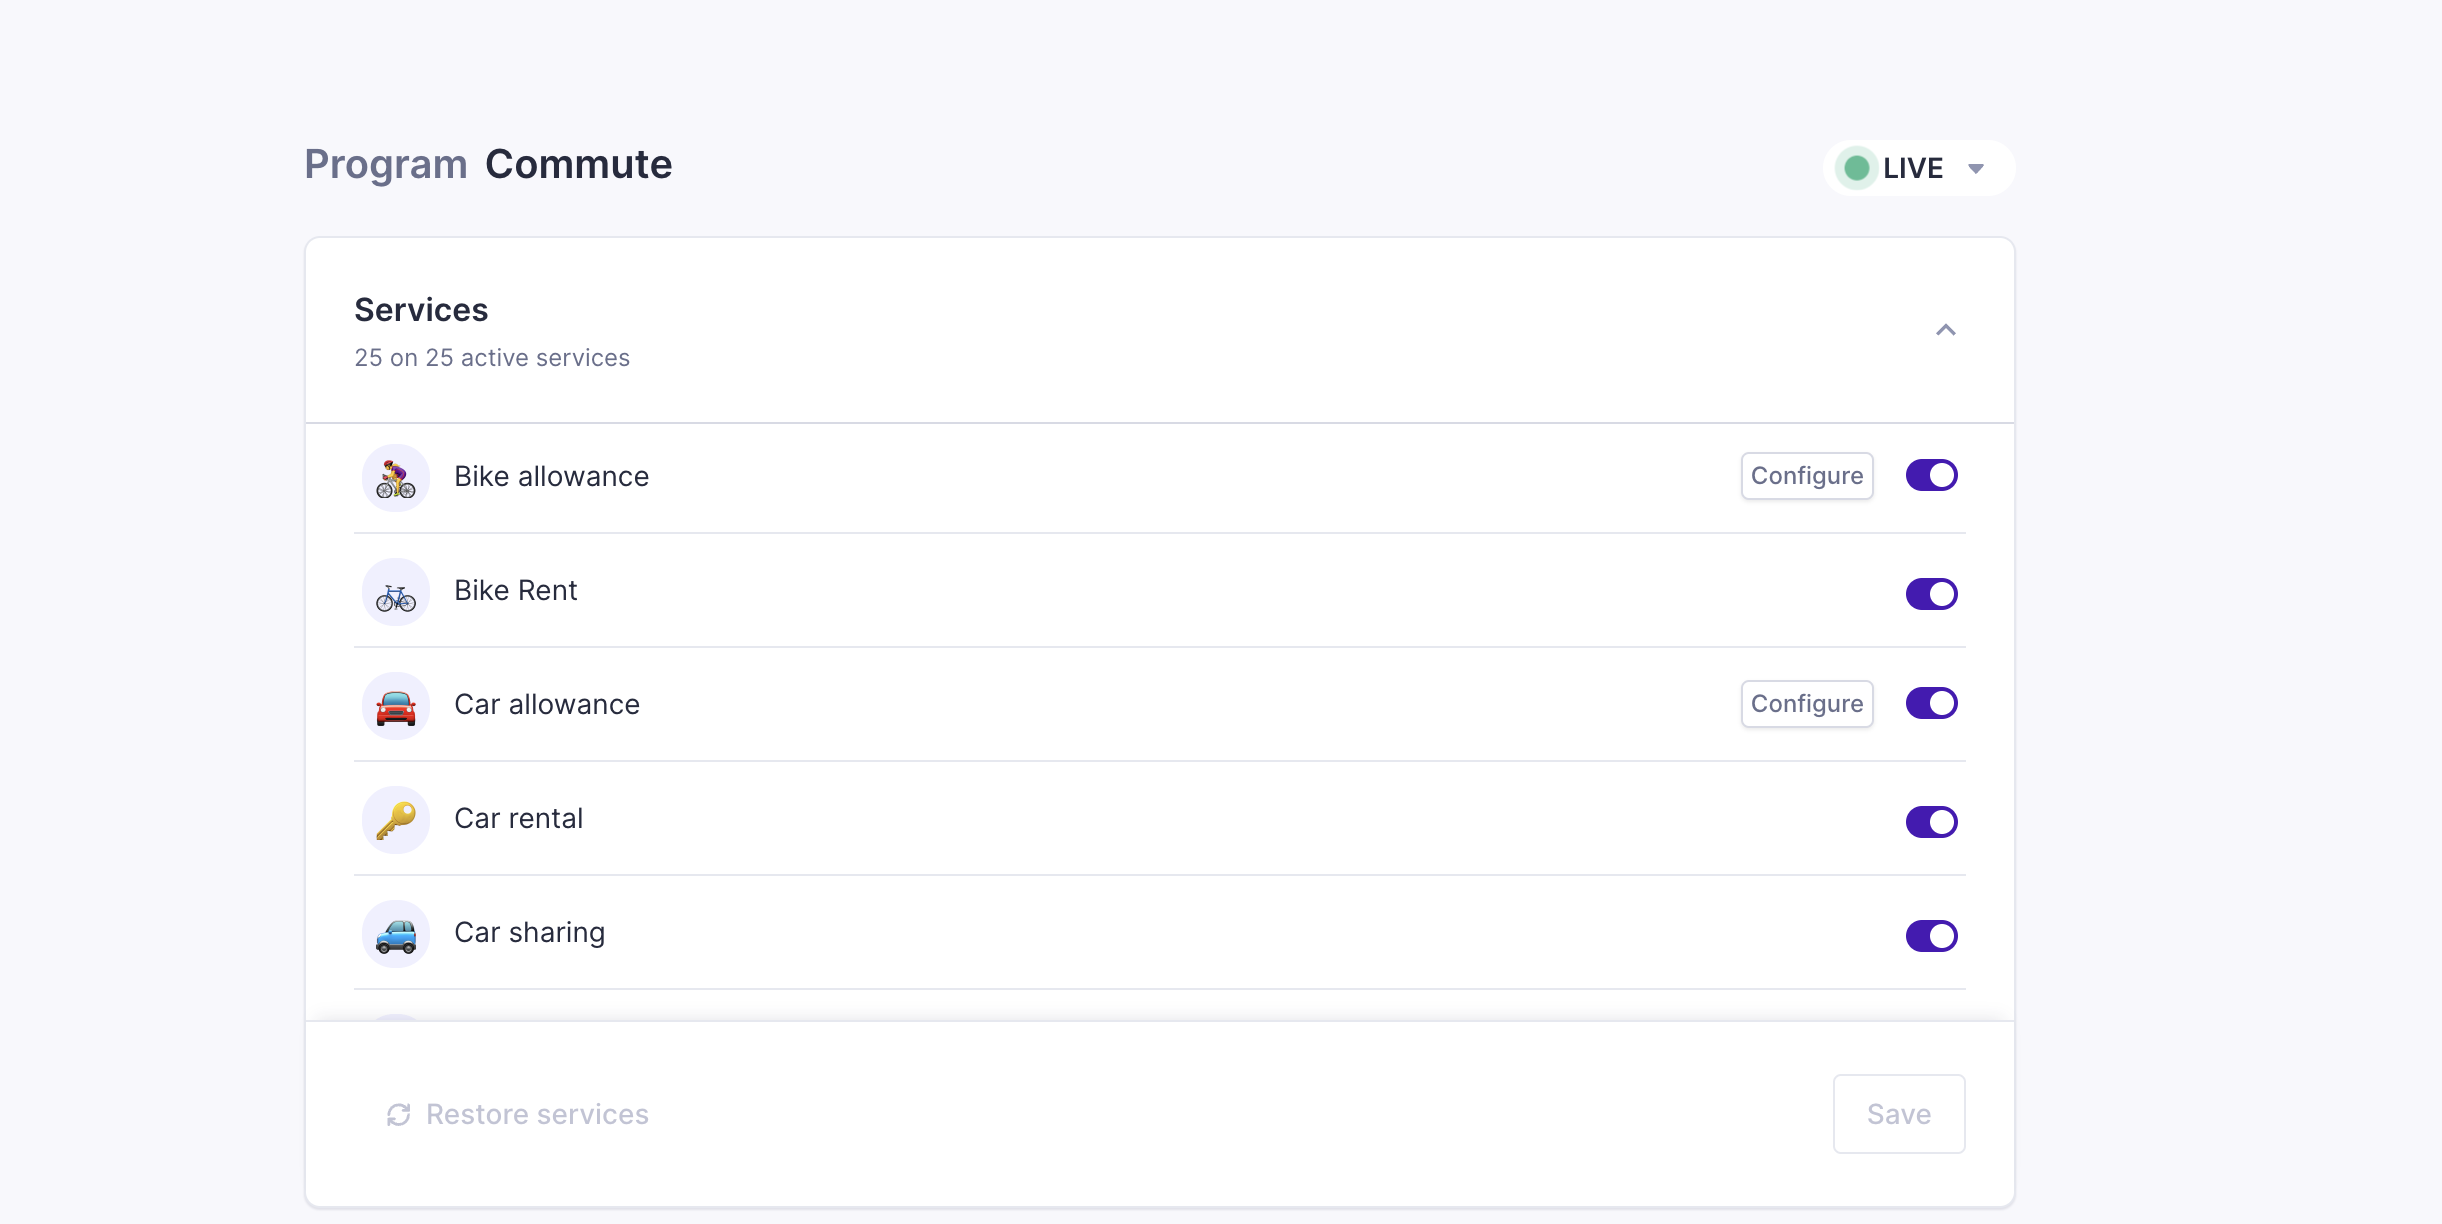Disable the Car sharing toggle
2442x1224 pixels.
[x=1931, y=936]
